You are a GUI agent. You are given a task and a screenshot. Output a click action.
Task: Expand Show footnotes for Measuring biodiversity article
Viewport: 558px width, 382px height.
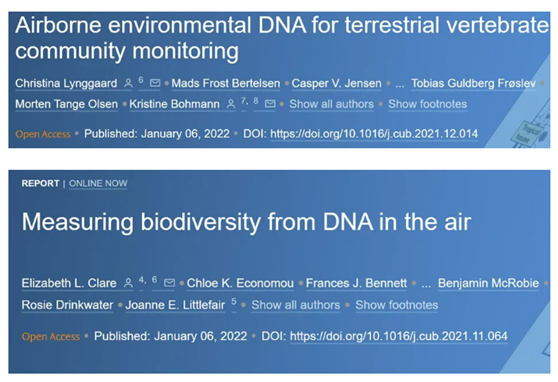[x=396, y=305]
